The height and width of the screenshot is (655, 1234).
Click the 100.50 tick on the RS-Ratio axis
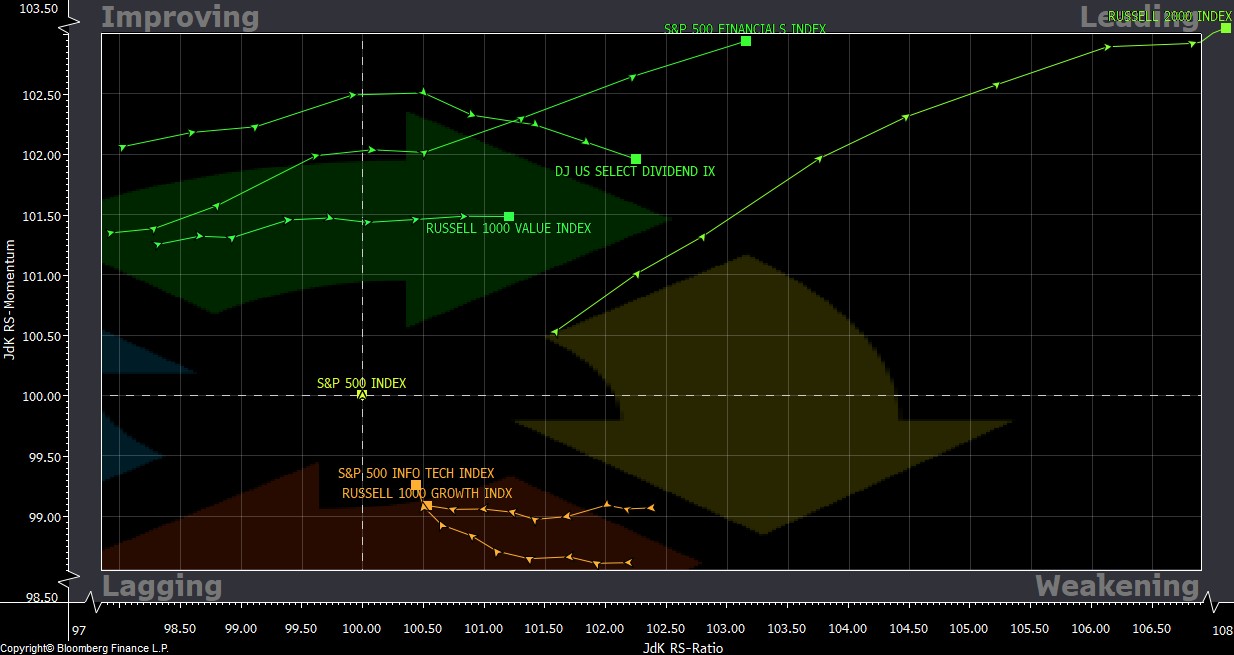tap(423, 630)
